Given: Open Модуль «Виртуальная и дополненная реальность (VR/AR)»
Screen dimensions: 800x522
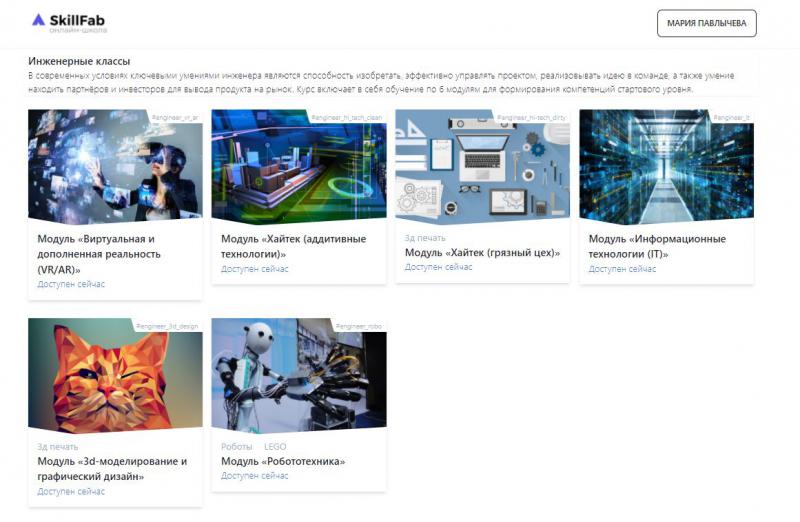Looking at the screenshot, I should pyautogui.click(x=99, y=254).
